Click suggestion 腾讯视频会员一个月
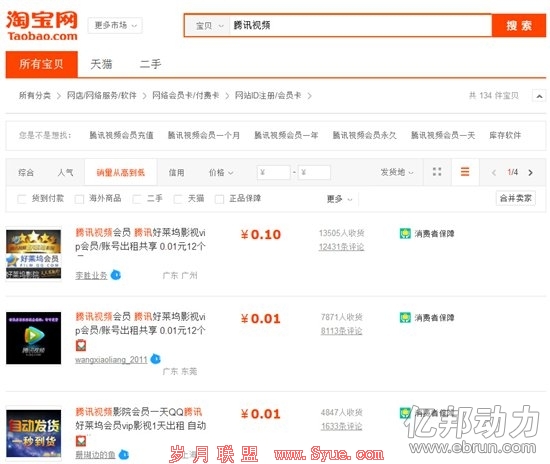The image size is (550, 464). click(203, 135)
